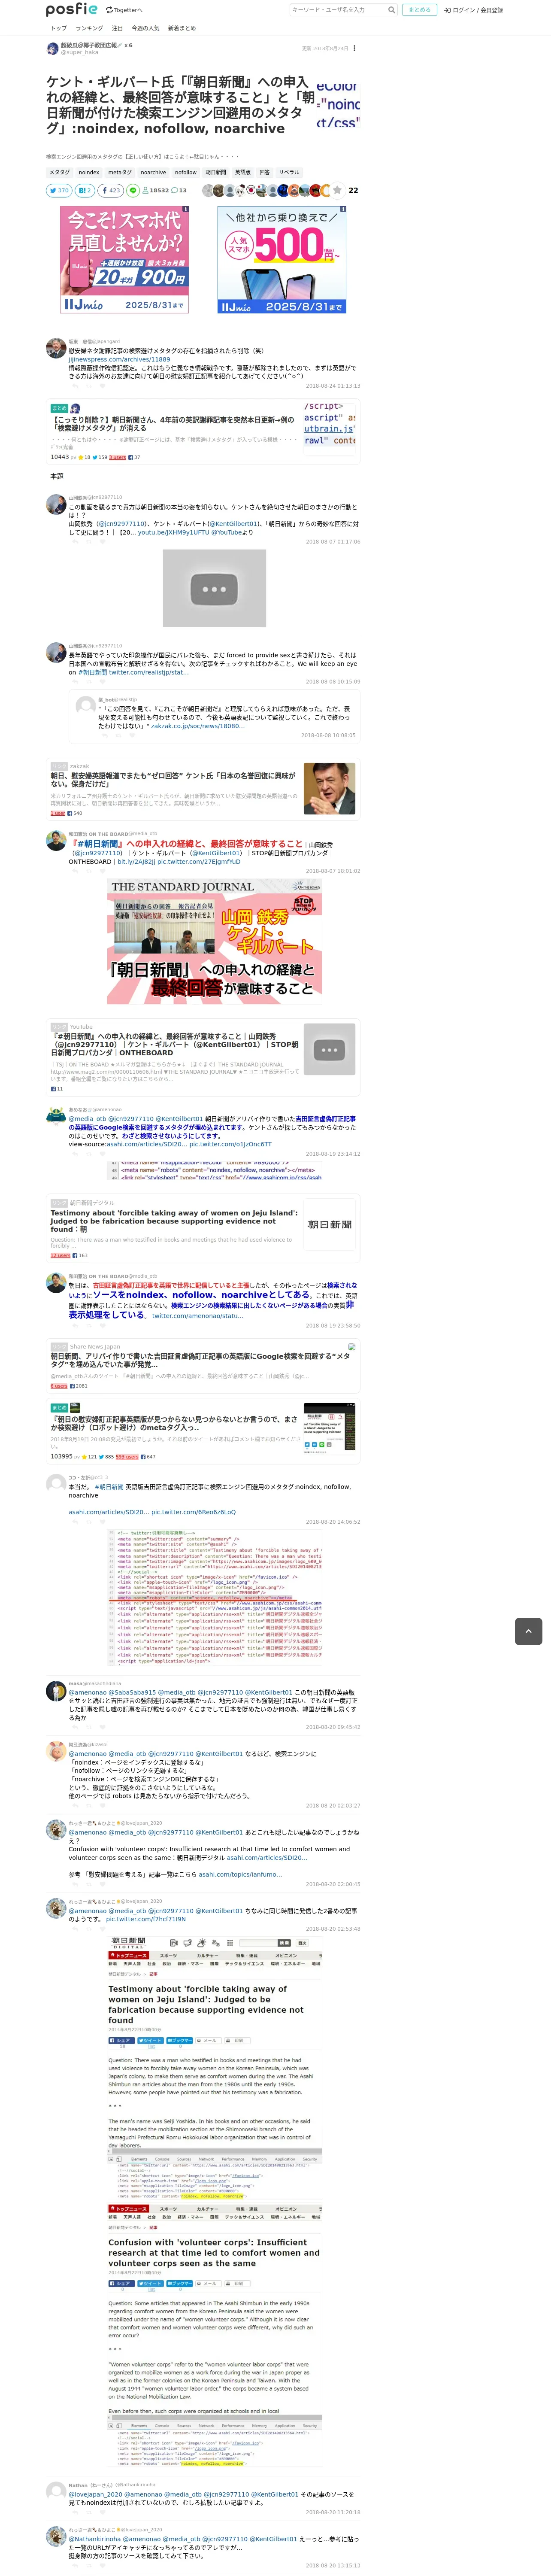The image size is (551, 2576).
Task: Open Nathan (ねーさん) user avatar
Action: click(56, 2490)
